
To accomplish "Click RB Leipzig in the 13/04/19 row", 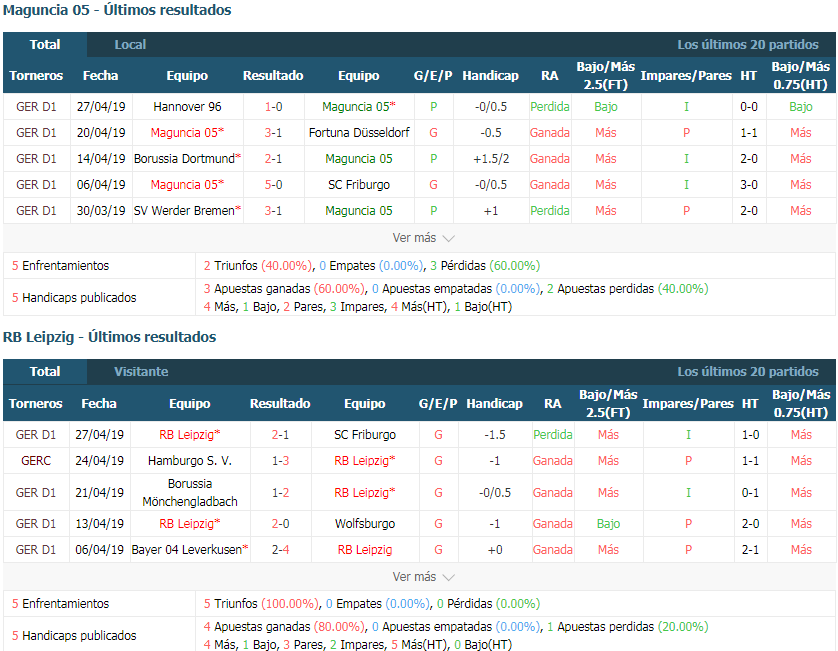I will [187, 524].
